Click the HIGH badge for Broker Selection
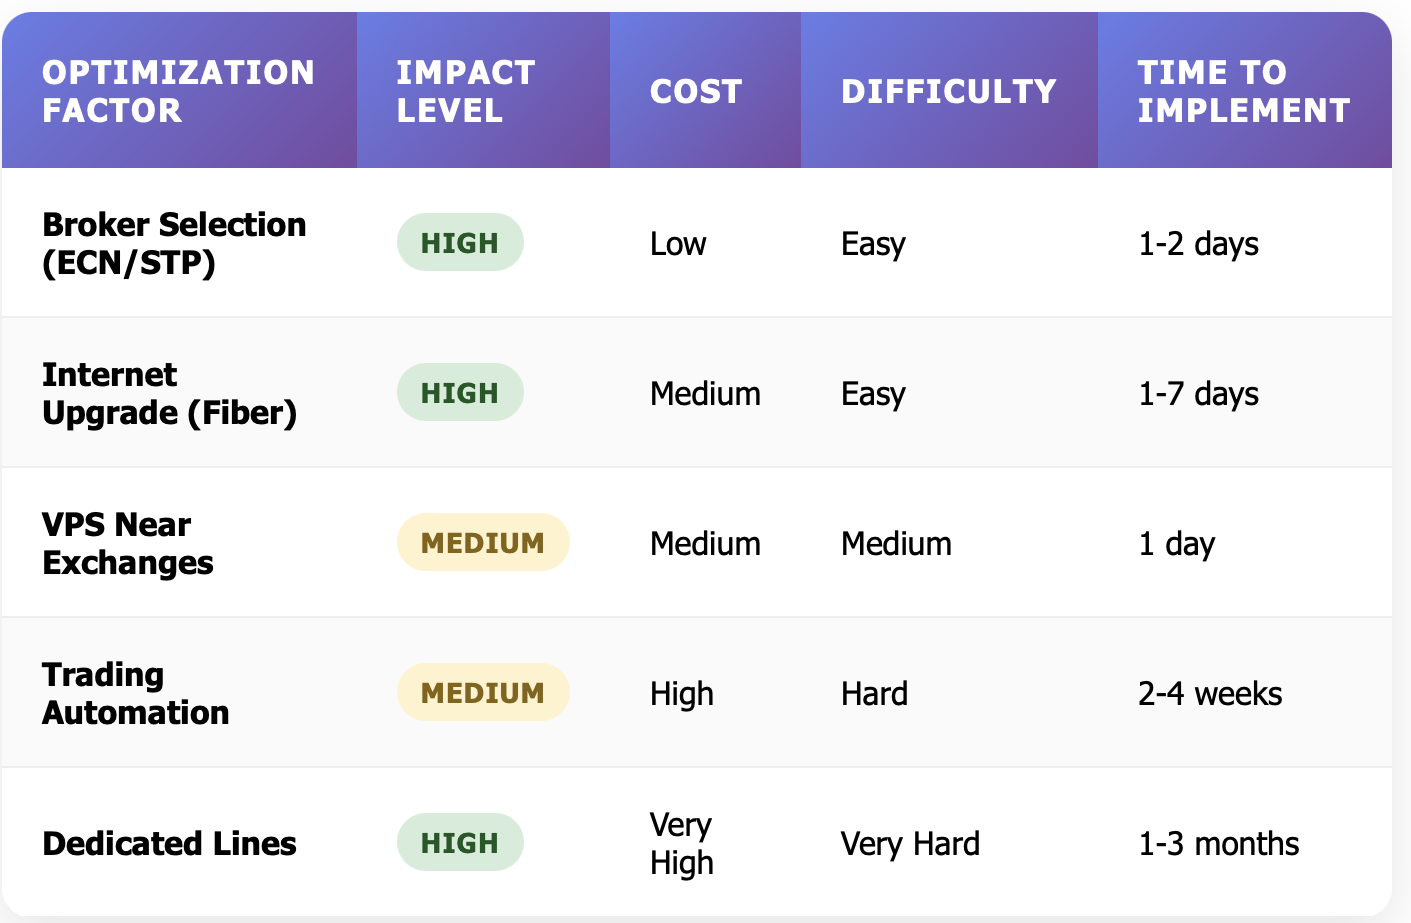The width and height of the screenshot is (1411, 923). [x=460, y=243]
